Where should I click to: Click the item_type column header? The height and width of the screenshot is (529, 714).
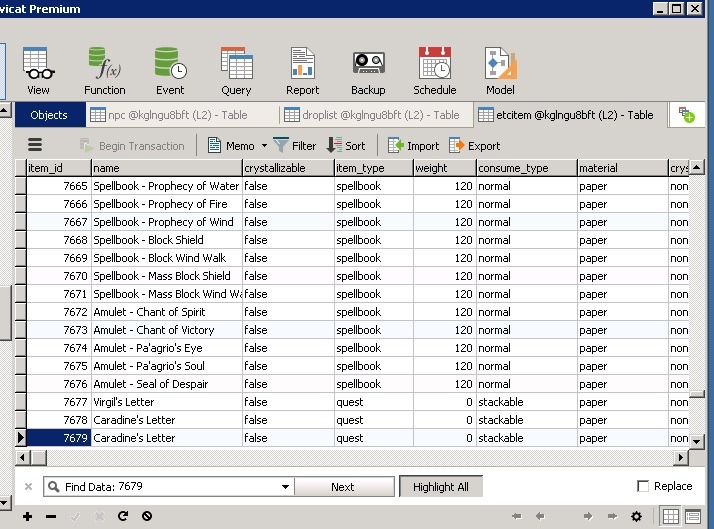pos(374,168)
